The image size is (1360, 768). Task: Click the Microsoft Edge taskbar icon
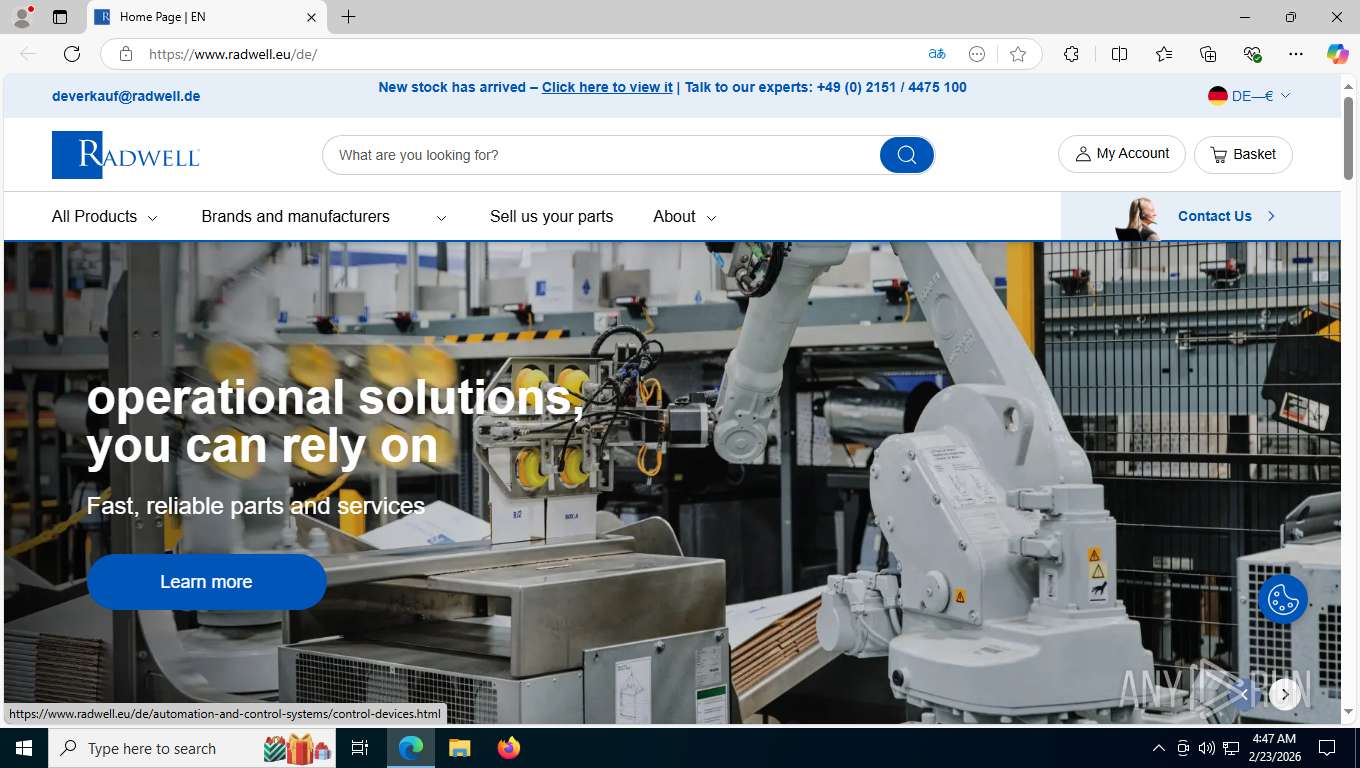tap(411, 748)
